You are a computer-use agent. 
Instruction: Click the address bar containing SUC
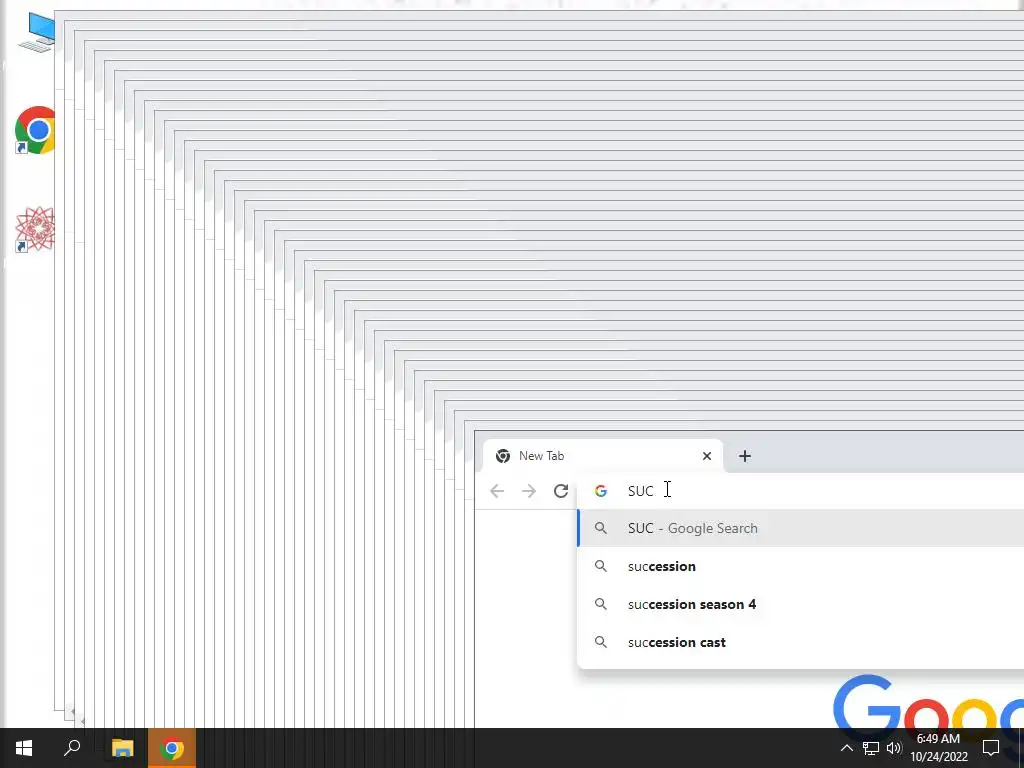click(x=801, y=491)
